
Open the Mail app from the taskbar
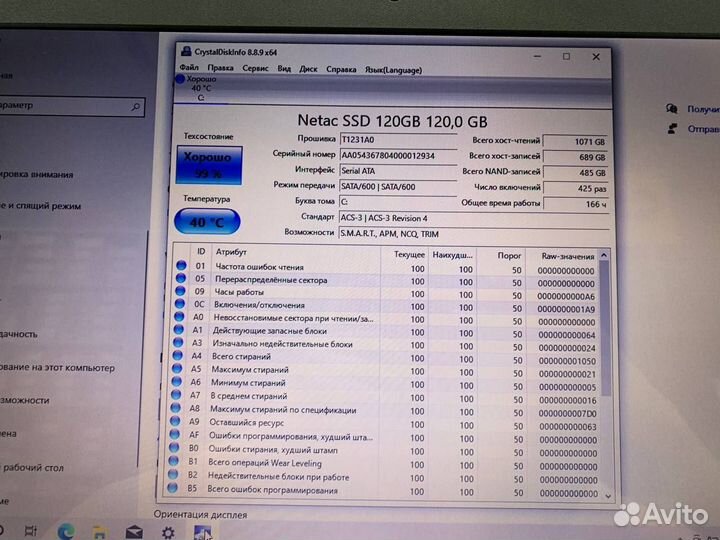tap(134, 532)
